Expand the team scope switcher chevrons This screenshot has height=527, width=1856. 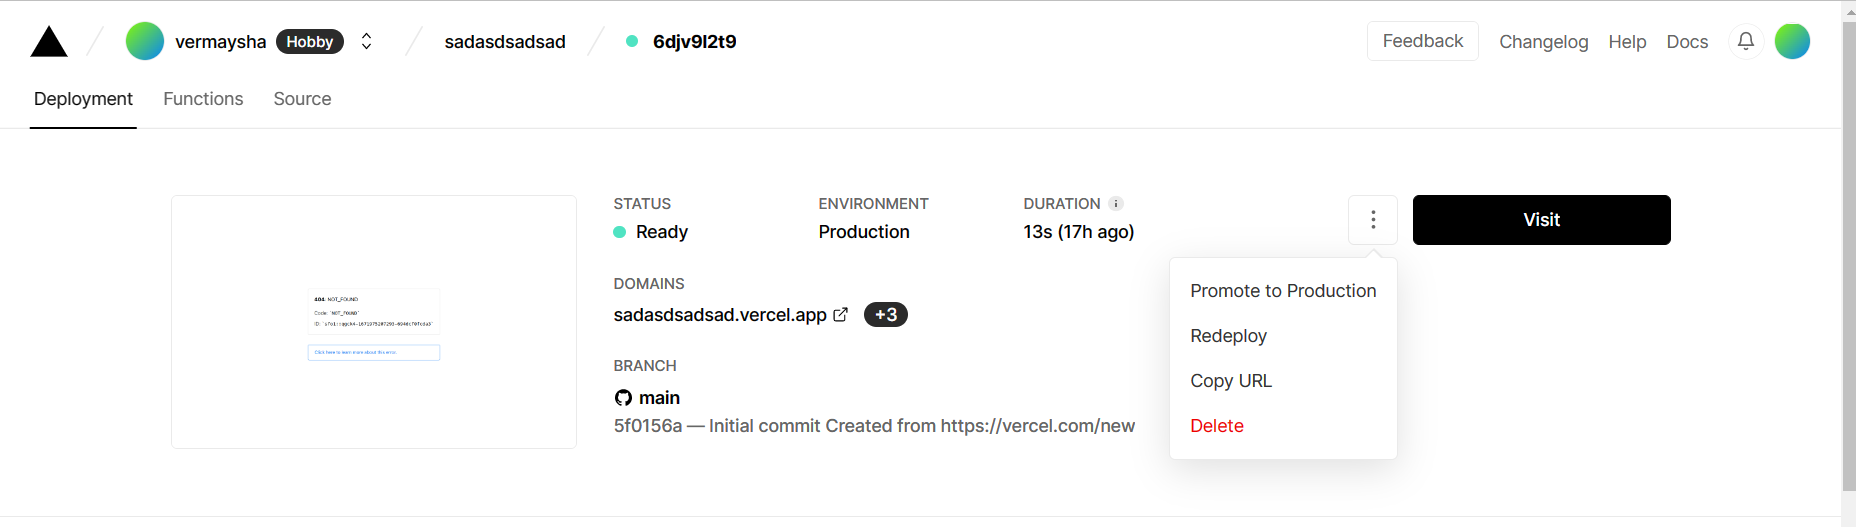click(x=367, y=41)
